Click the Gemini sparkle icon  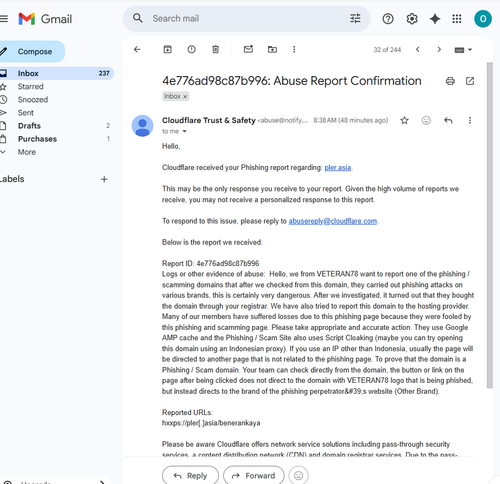click(x=435, y=19)
